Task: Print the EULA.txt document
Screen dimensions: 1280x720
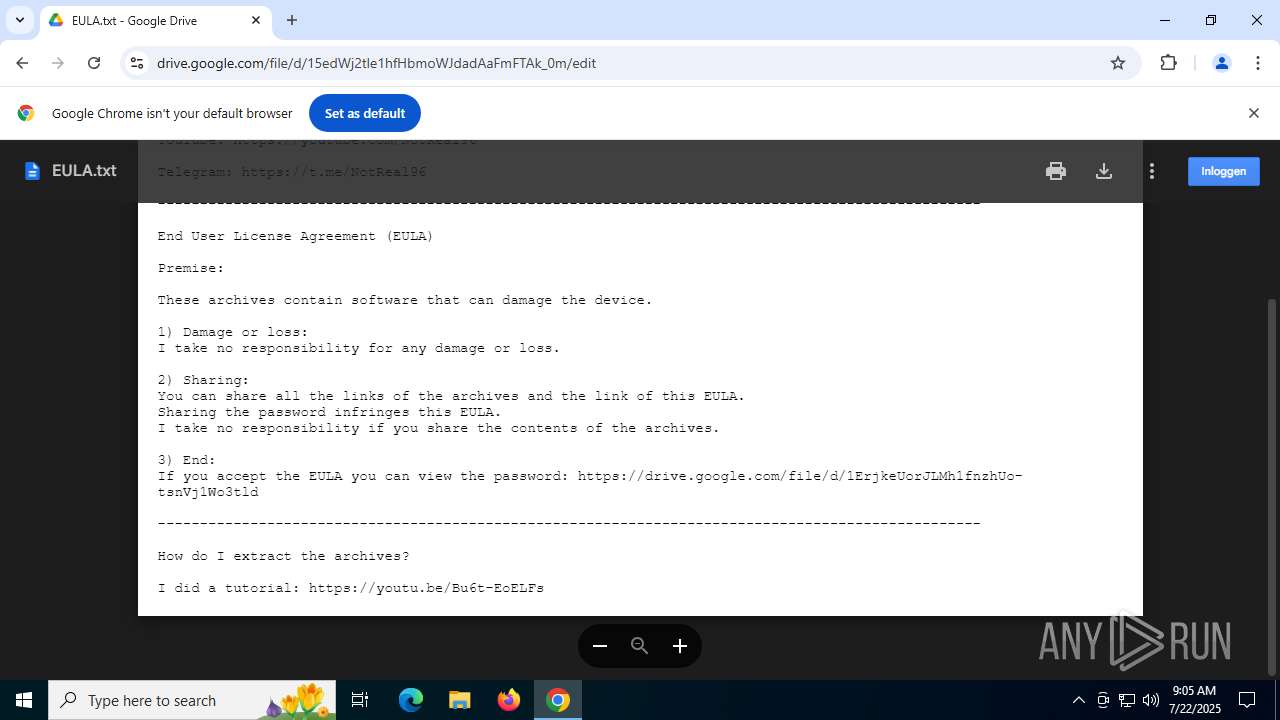Action: [1056, 171]
